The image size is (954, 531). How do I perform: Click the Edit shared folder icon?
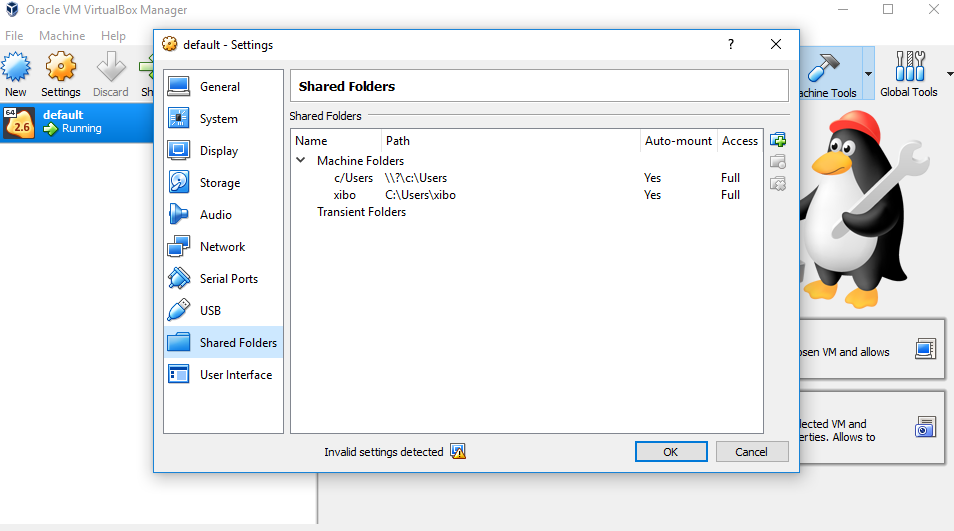click(778, 162)
